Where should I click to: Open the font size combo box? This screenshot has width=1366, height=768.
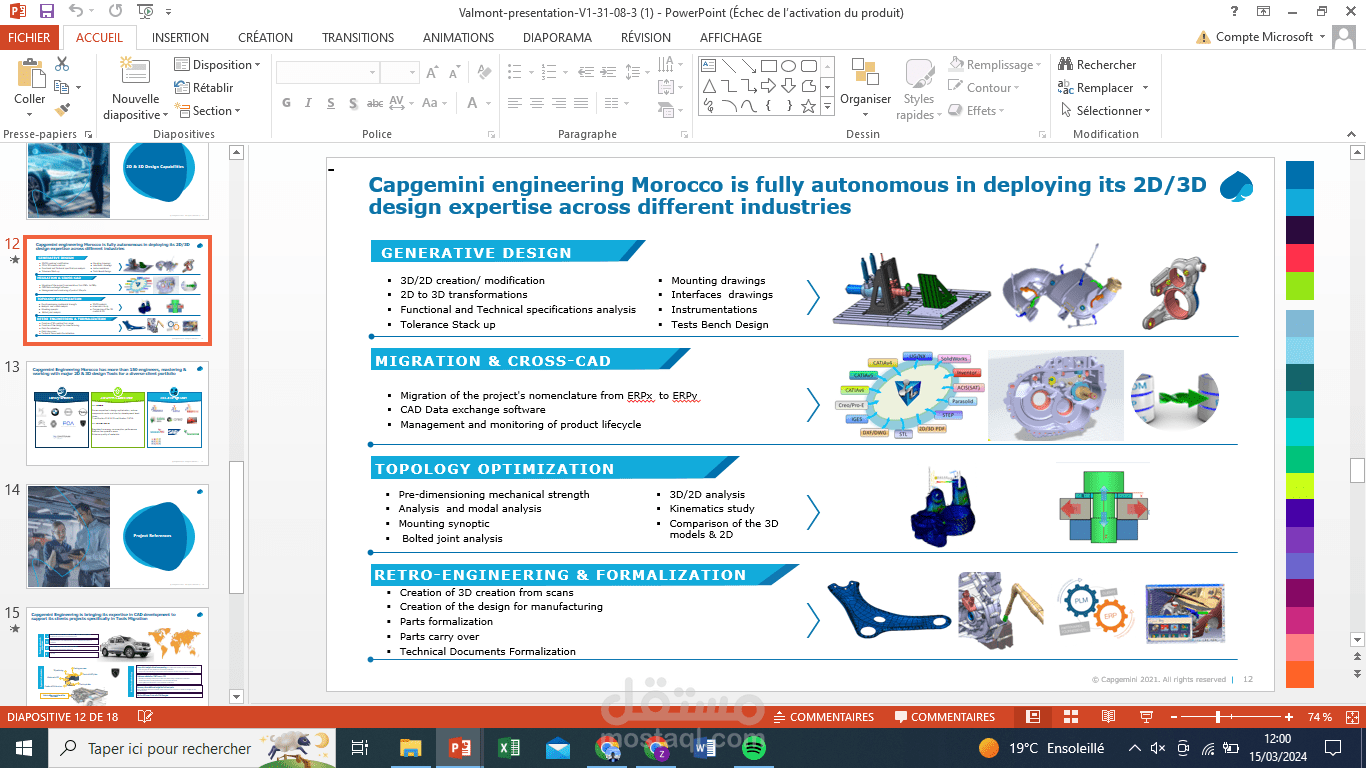tap(399, 73)
